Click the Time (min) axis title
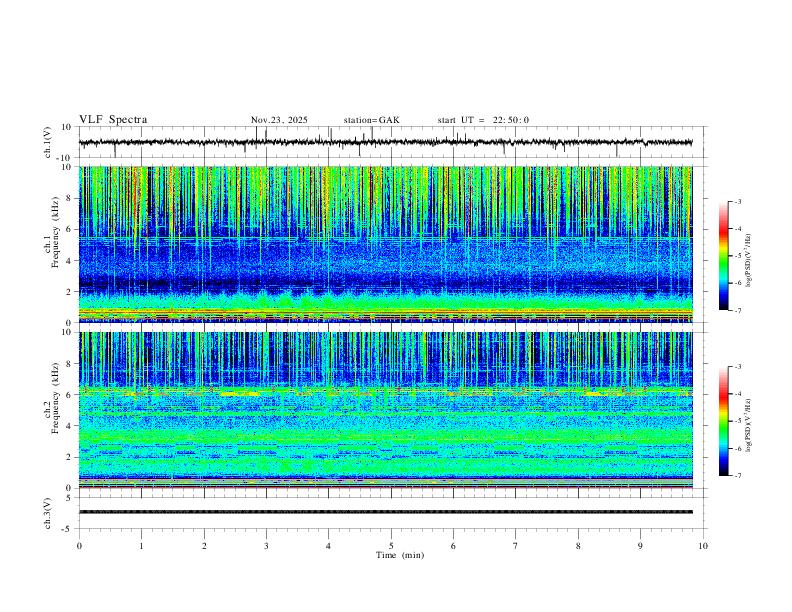792x612 pixels. pos(400,555)
